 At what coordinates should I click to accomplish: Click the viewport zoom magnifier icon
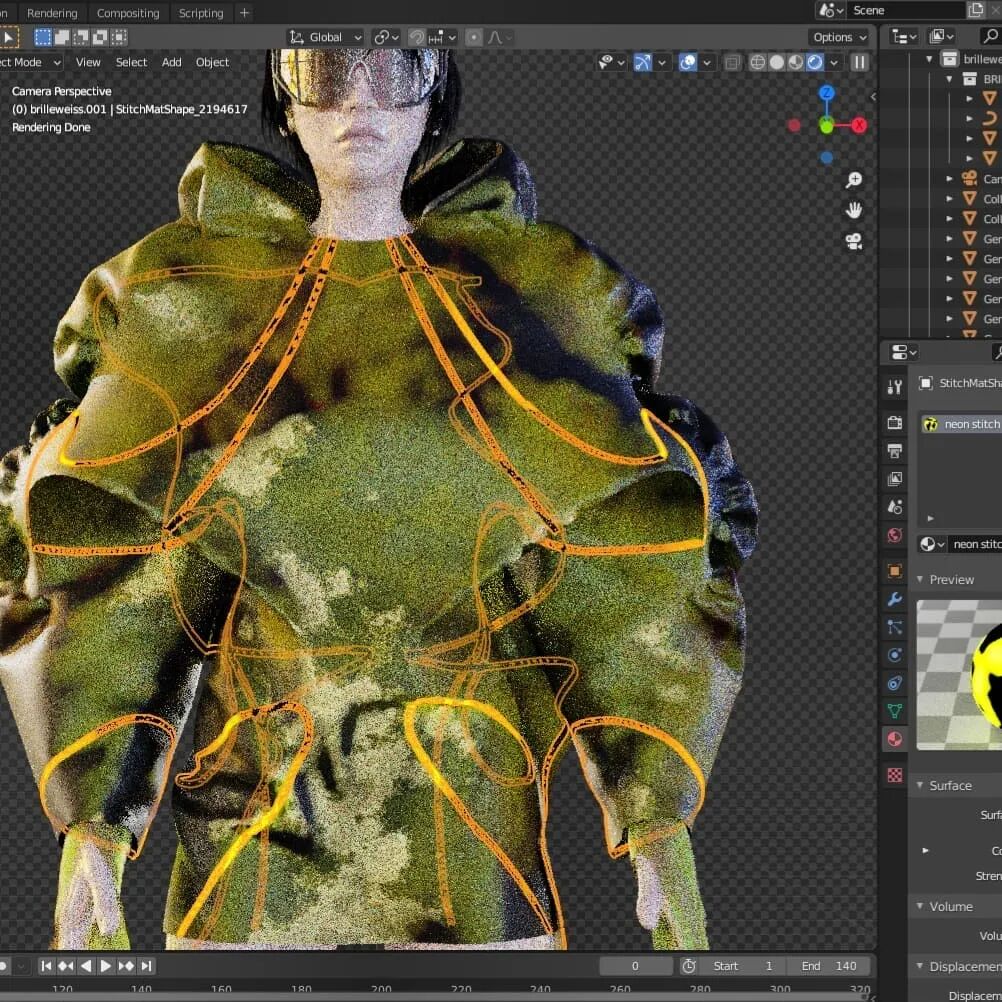point(854,180)
